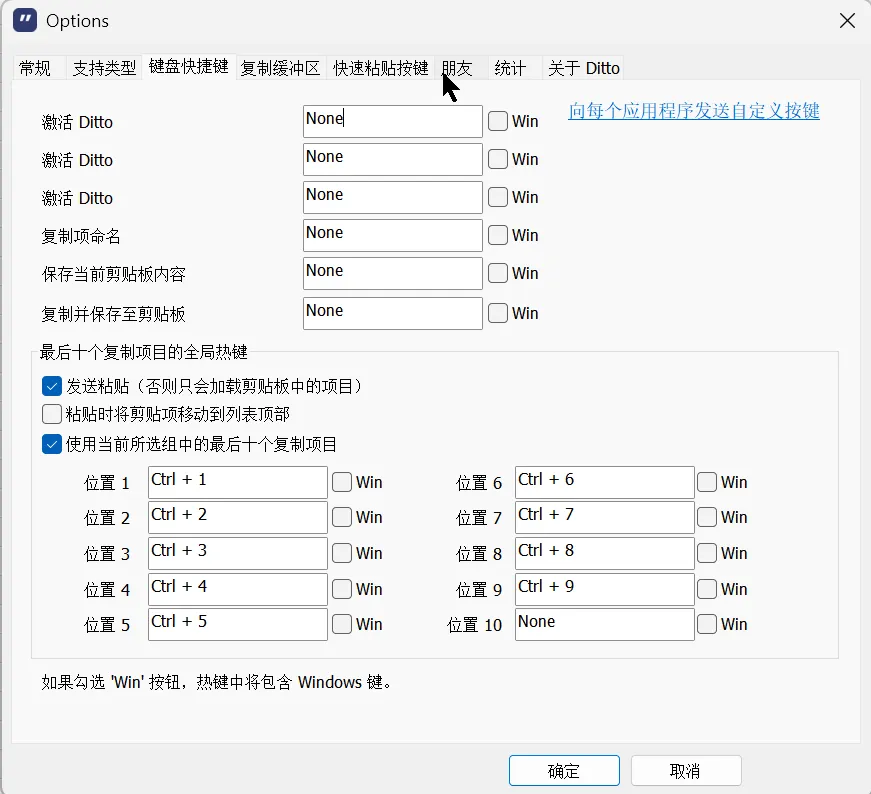Click the Ditto app icon in title bar
871x794 pixels.
point(25,21)
